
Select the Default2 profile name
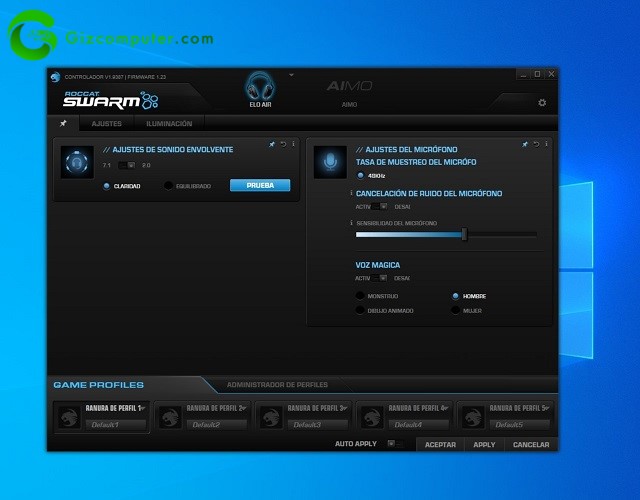[217, 424]
